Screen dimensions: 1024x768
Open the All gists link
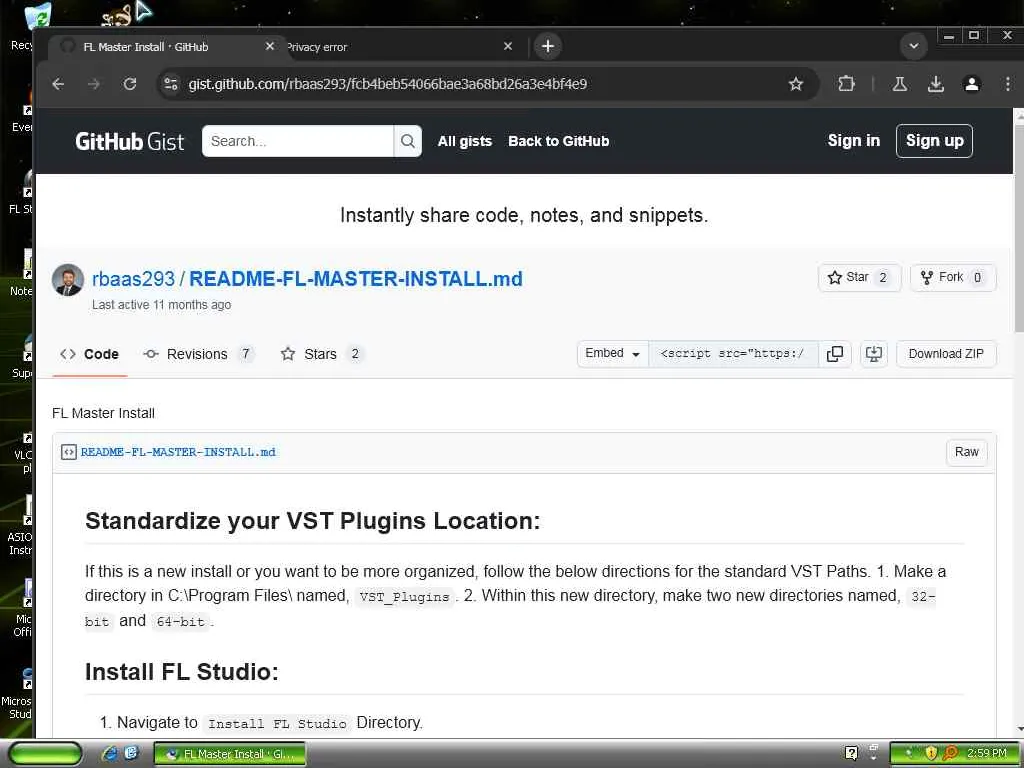point(464,141)
